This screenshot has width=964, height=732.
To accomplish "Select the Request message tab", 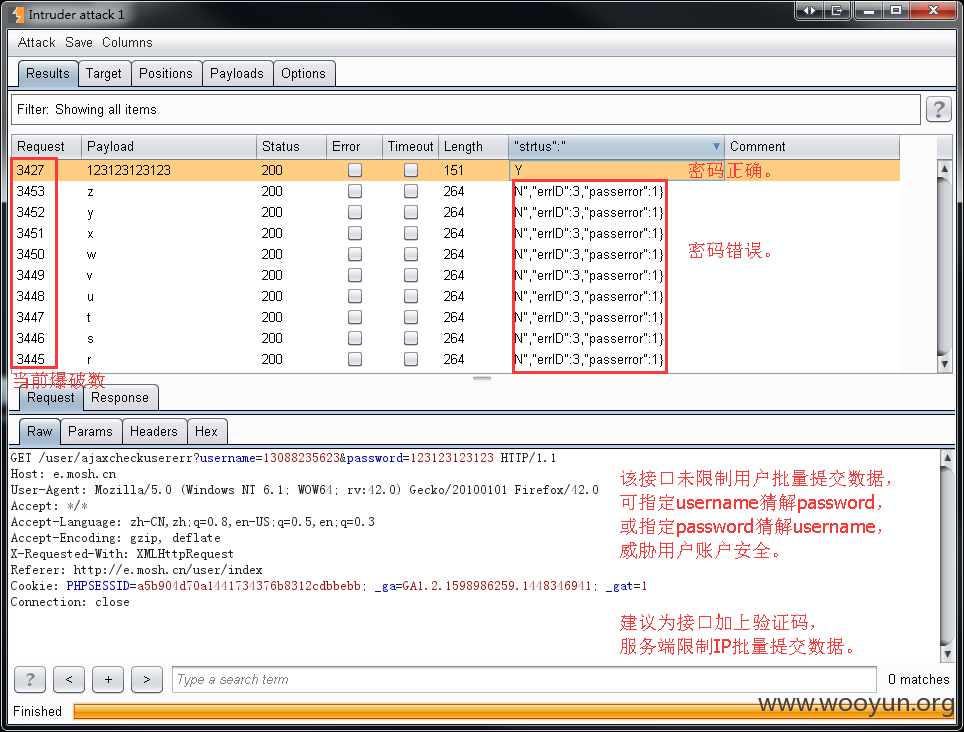I will pos(50,398).
